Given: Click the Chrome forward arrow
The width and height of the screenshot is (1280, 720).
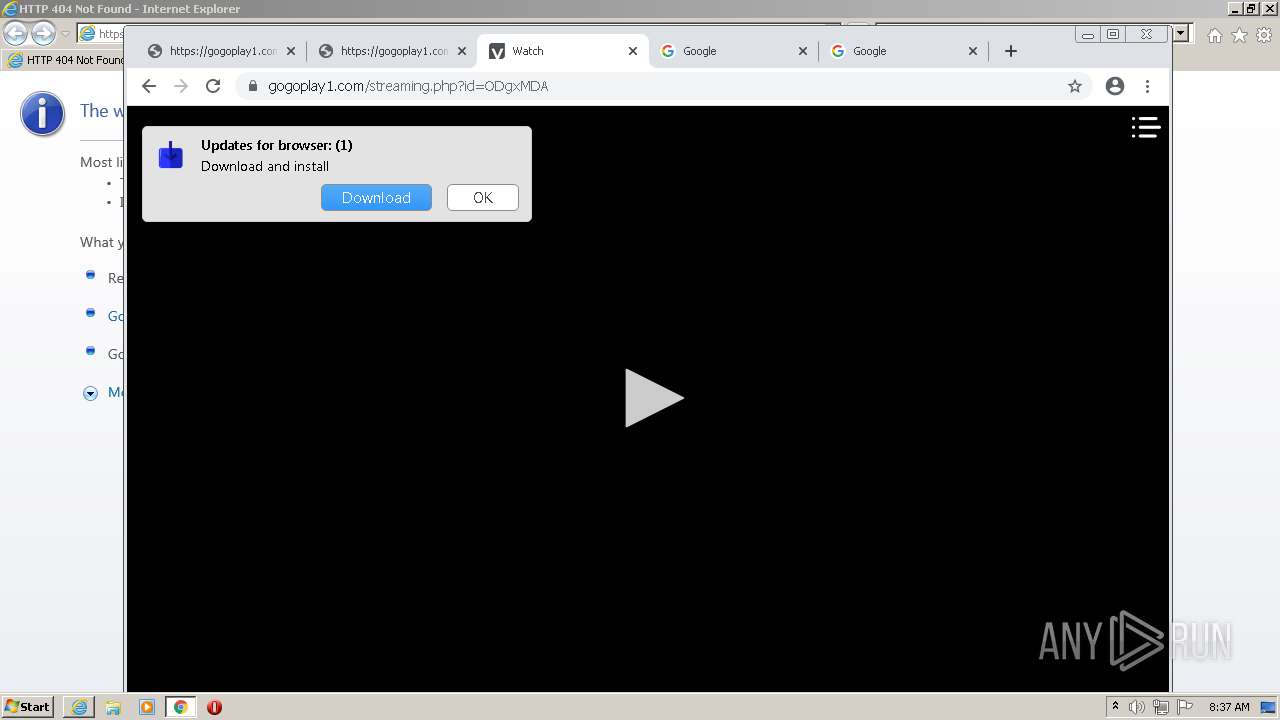Looking at the screenshot, I should point(181,86).
